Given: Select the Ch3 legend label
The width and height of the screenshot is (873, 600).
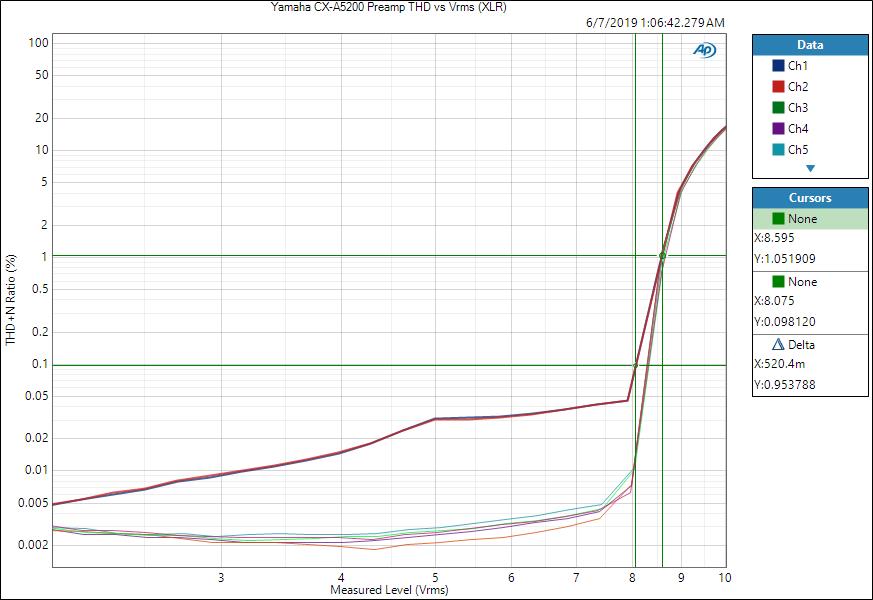Looking at the screenshot, I should (798, 108).
